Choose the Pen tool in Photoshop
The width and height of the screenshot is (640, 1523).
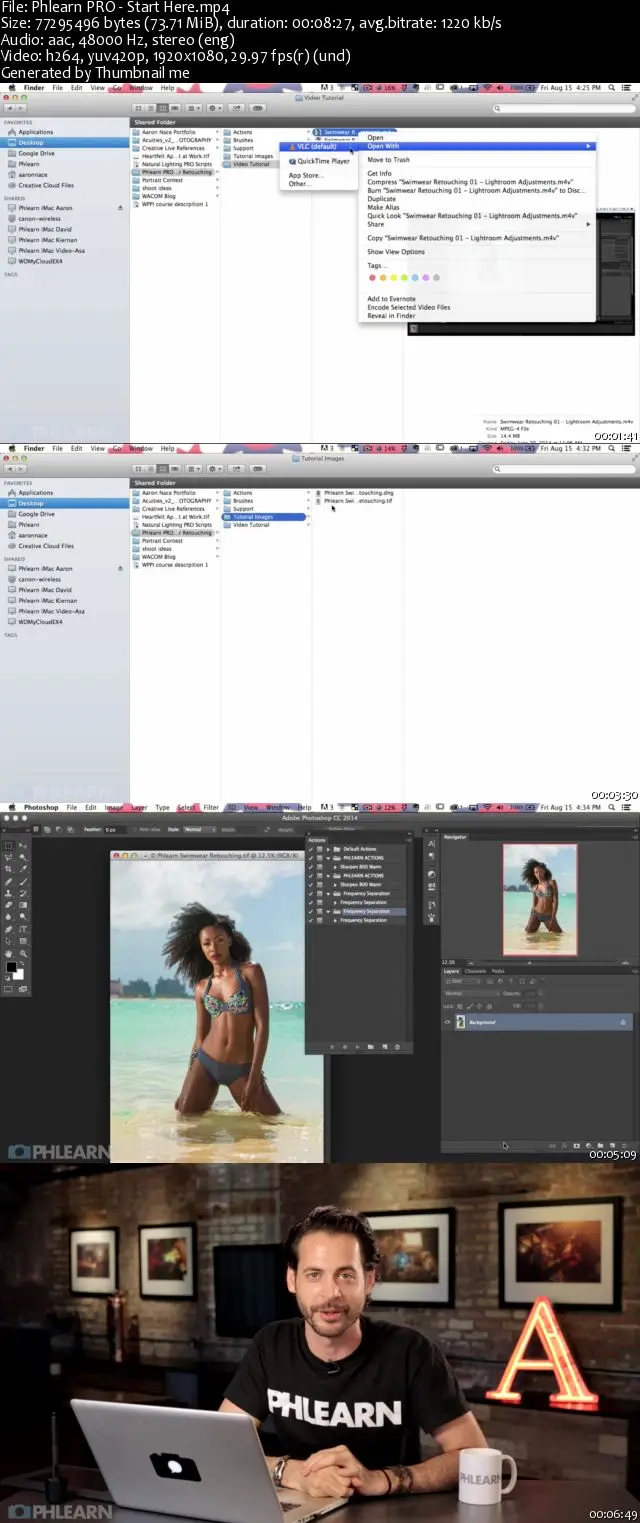tap(9, 928)
